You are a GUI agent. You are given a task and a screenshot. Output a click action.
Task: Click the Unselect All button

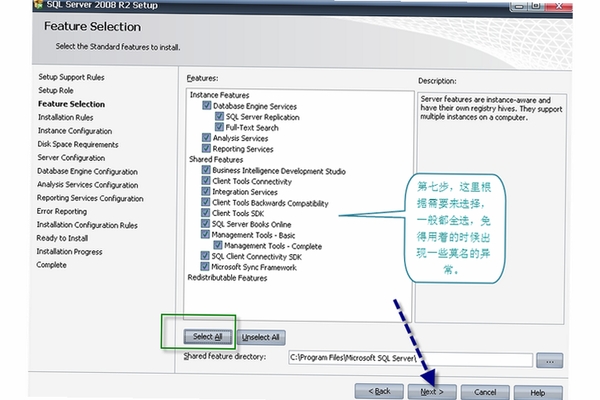[261, 337]
